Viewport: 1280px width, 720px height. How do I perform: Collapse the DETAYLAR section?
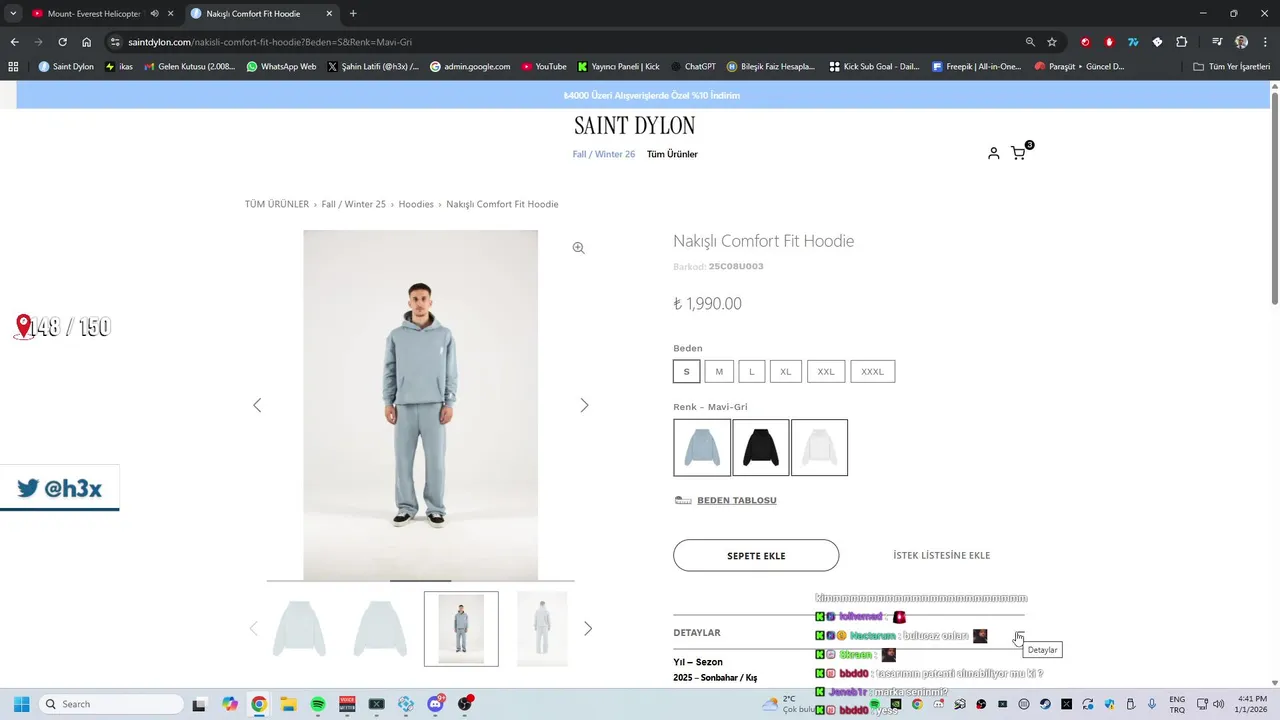848,632
